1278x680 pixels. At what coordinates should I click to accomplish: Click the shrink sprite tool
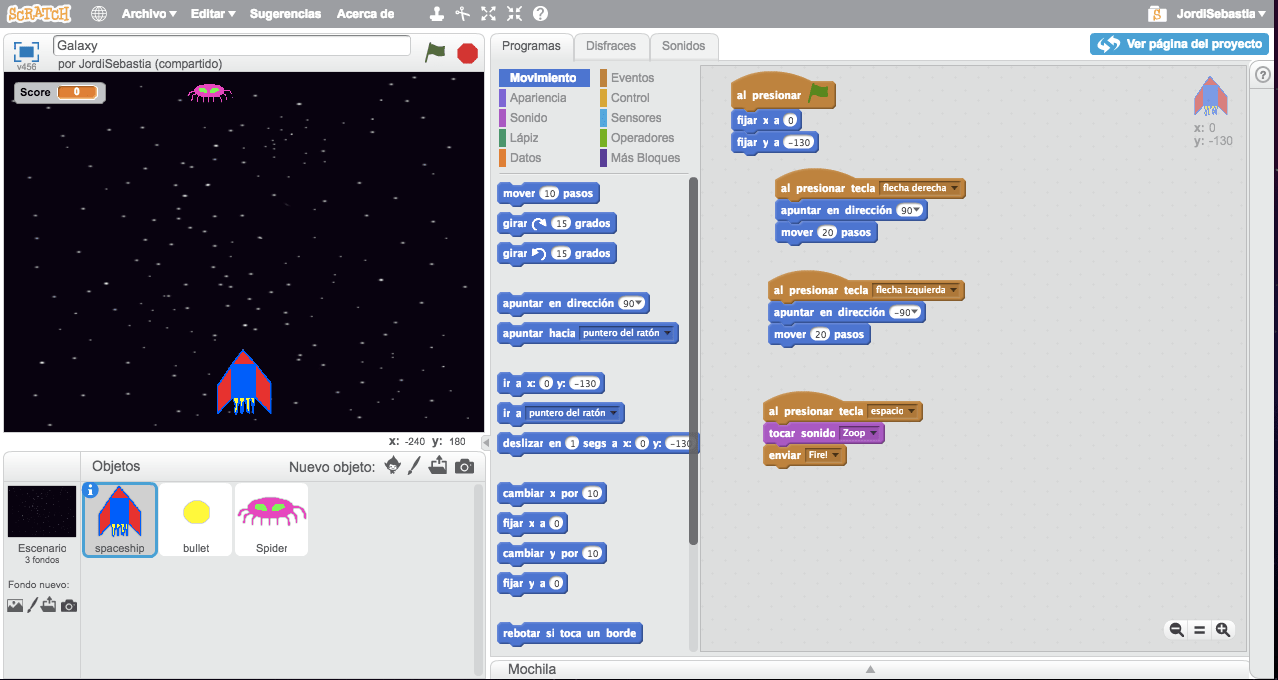[x=516, y=13]
